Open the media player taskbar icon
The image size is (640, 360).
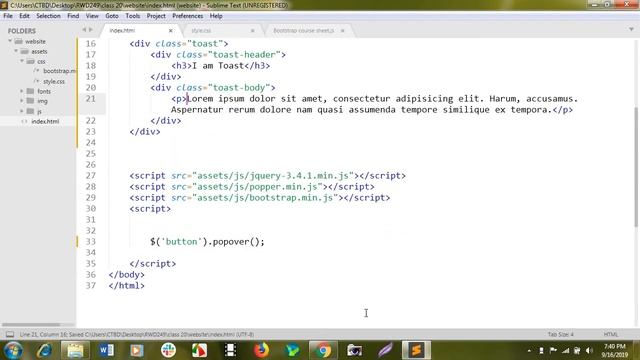coord(137,350)
